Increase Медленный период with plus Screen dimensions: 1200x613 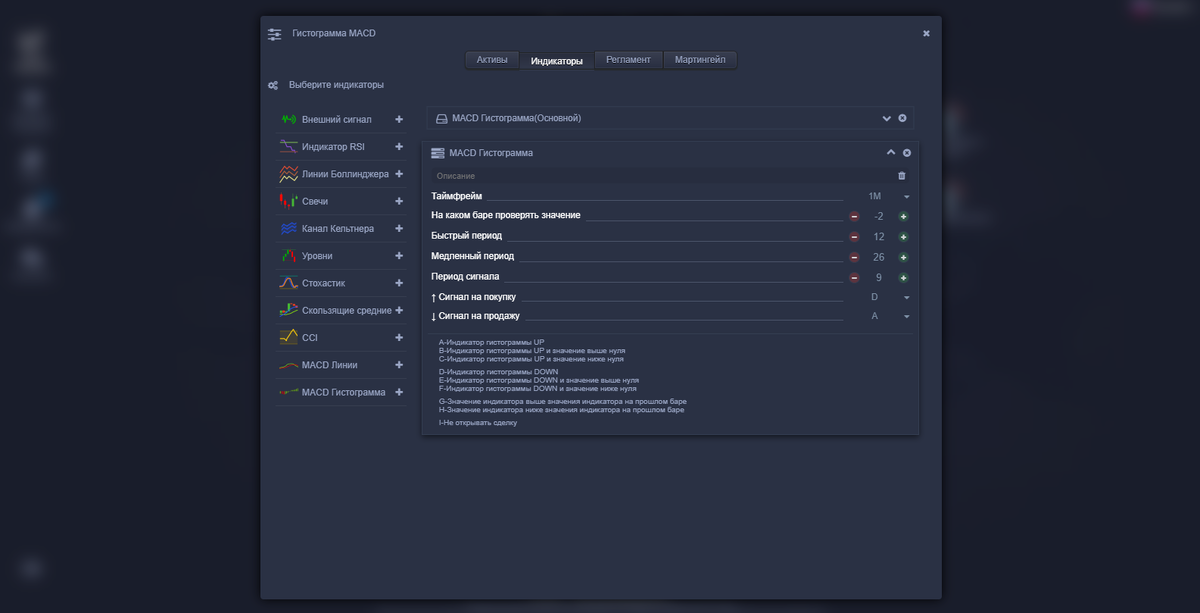(x=903, y=257)
